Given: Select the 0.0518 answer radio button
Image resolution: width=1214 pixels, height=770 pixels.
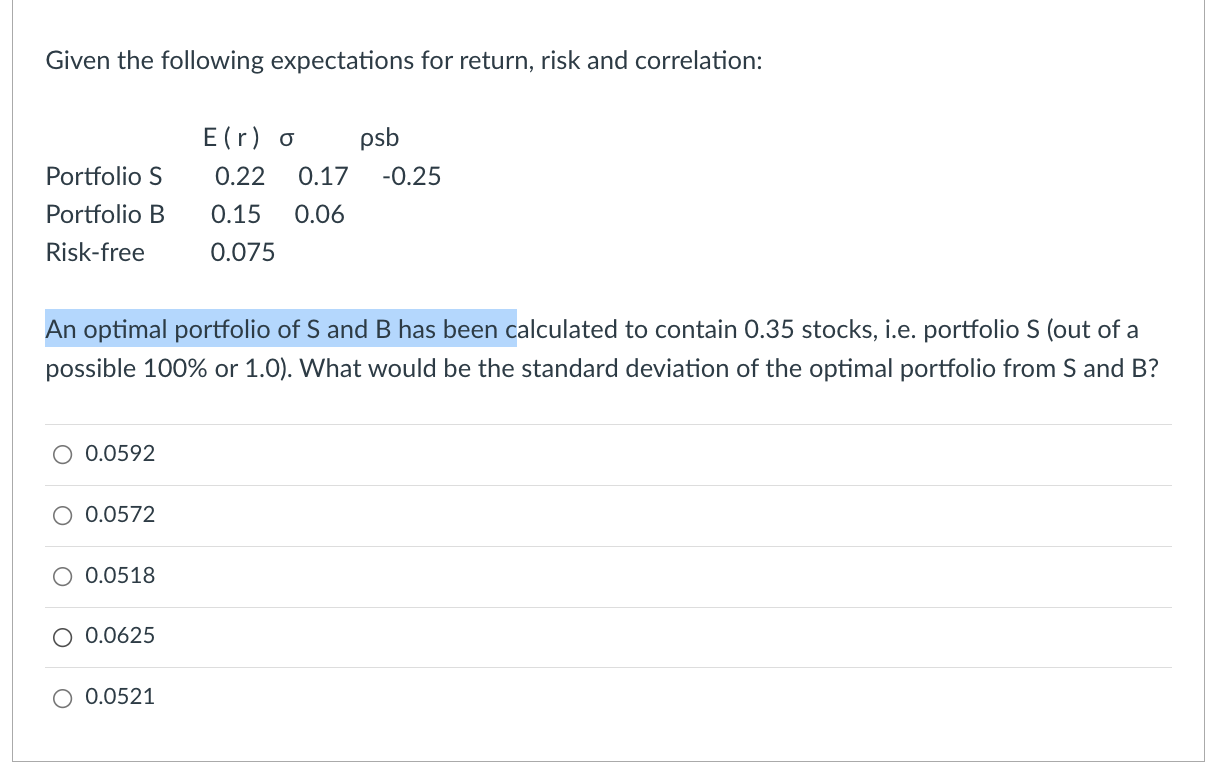Looking at the screenshot, I should [x=62, y=576].
